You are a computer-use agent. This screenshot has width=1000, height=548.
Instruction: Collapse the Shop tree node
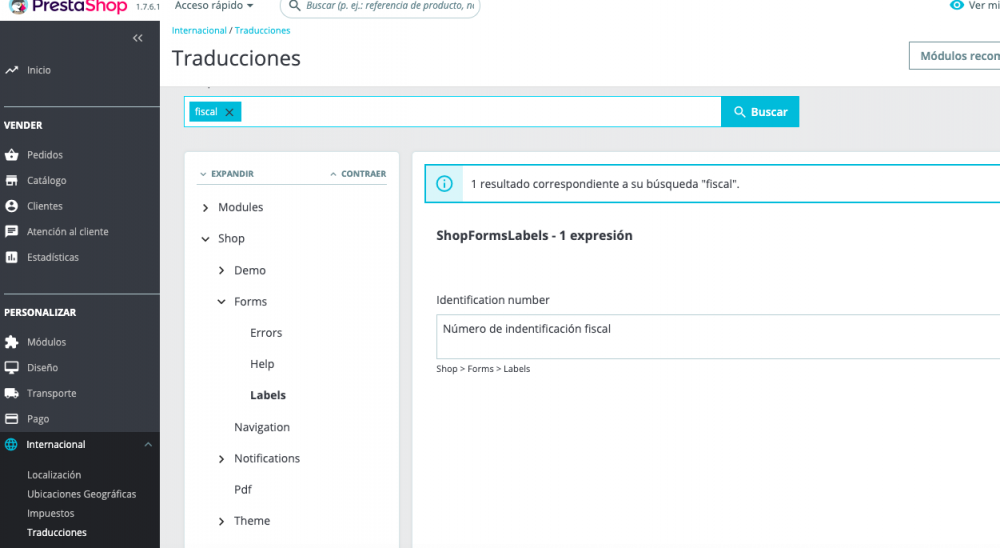205,239
